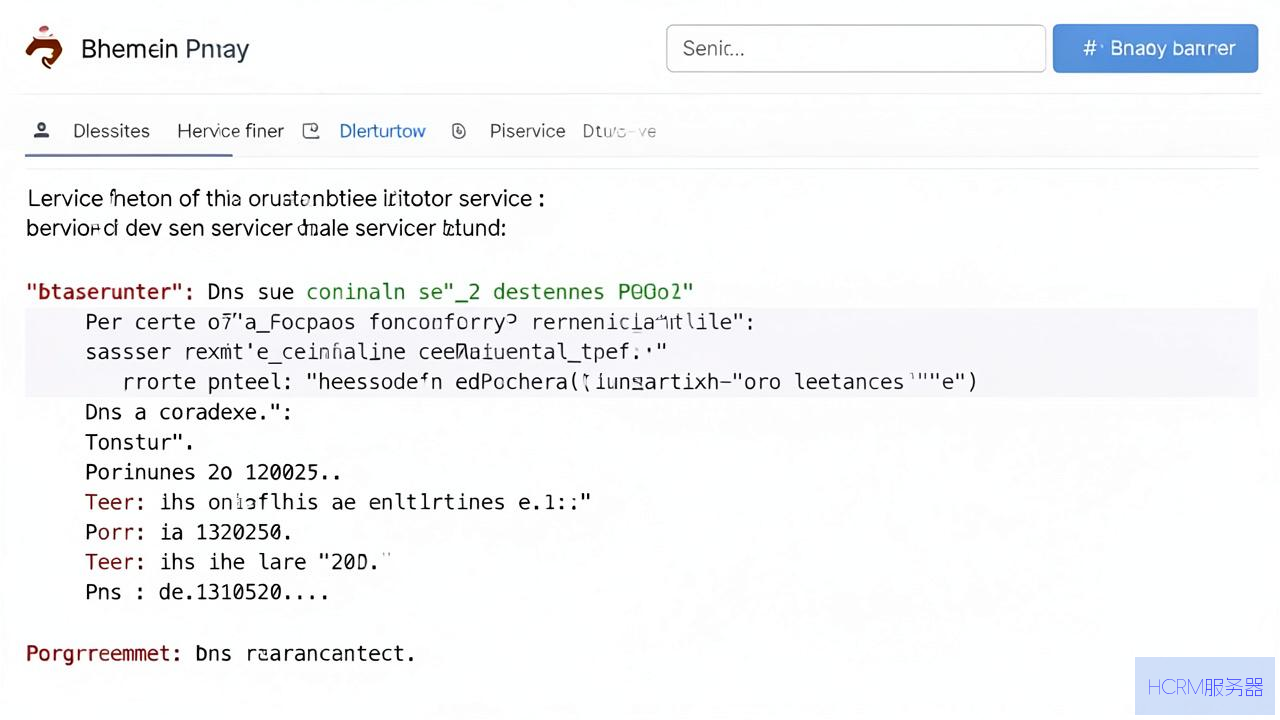This screenshot has height=720, width=1280.
Task: Click the Pns : de.1310520 line
Action: (207, 592)
